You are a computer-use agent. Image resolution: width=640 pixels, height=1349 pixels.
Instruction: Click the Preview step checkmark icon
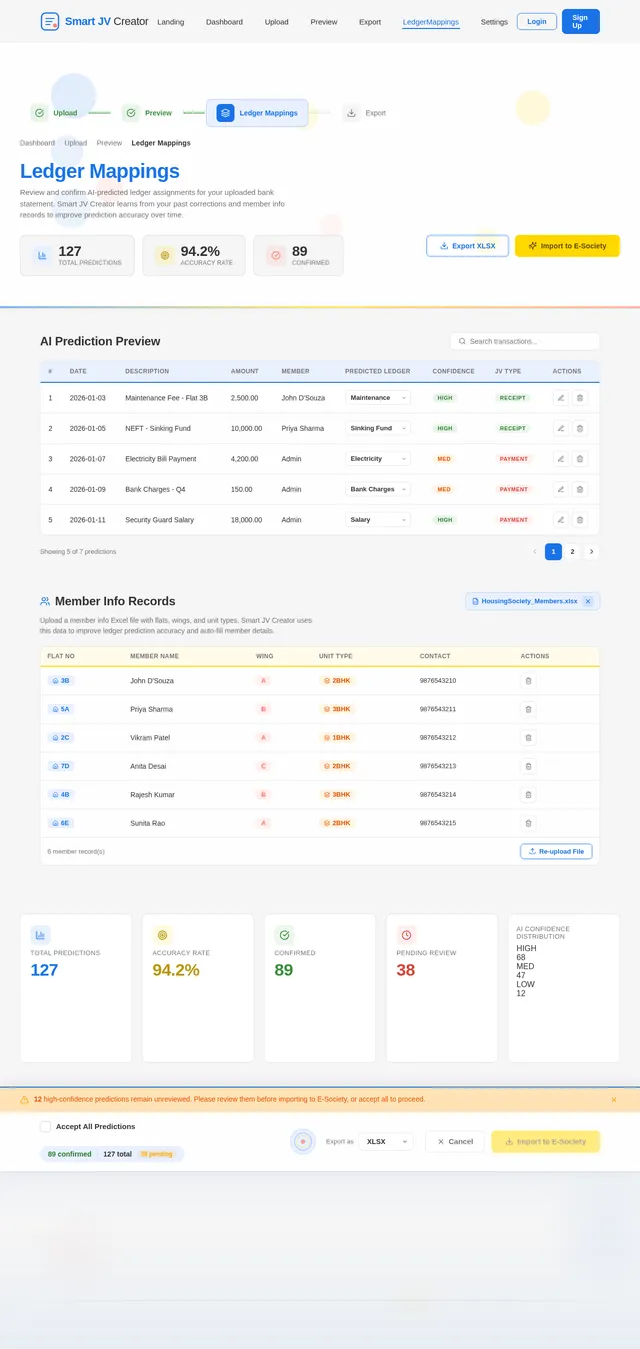click(130, 113)
